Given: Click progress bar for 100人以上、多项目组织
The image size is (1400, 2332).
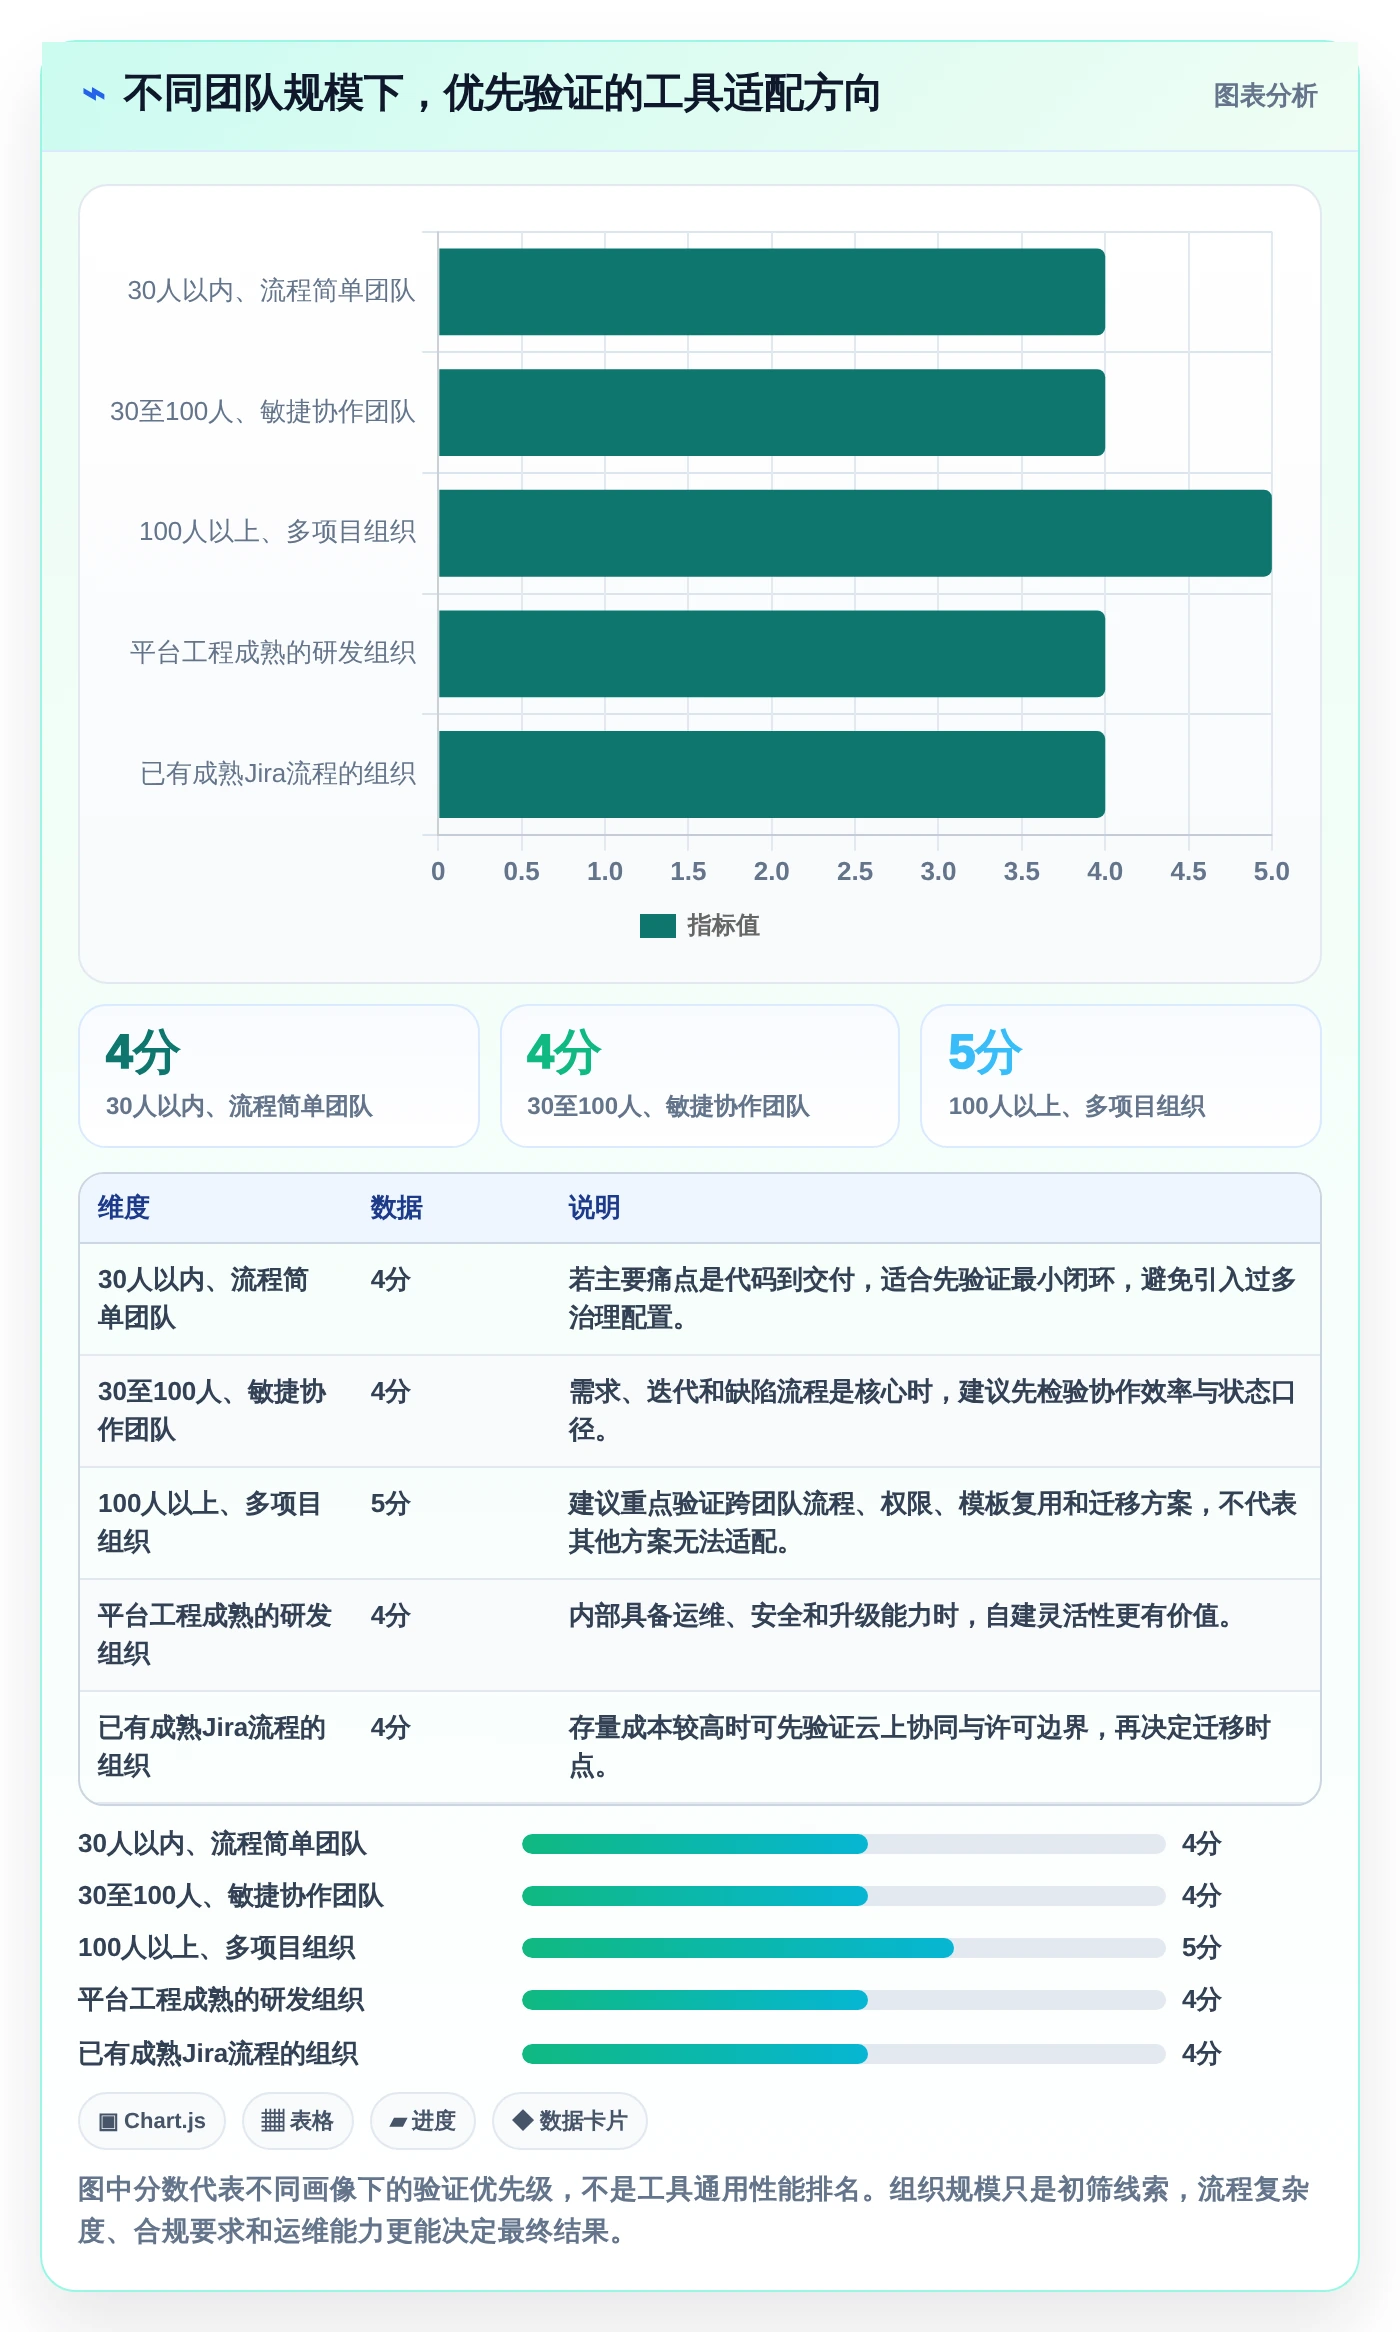Looking at the screenshot, I should coord(844,1948).
